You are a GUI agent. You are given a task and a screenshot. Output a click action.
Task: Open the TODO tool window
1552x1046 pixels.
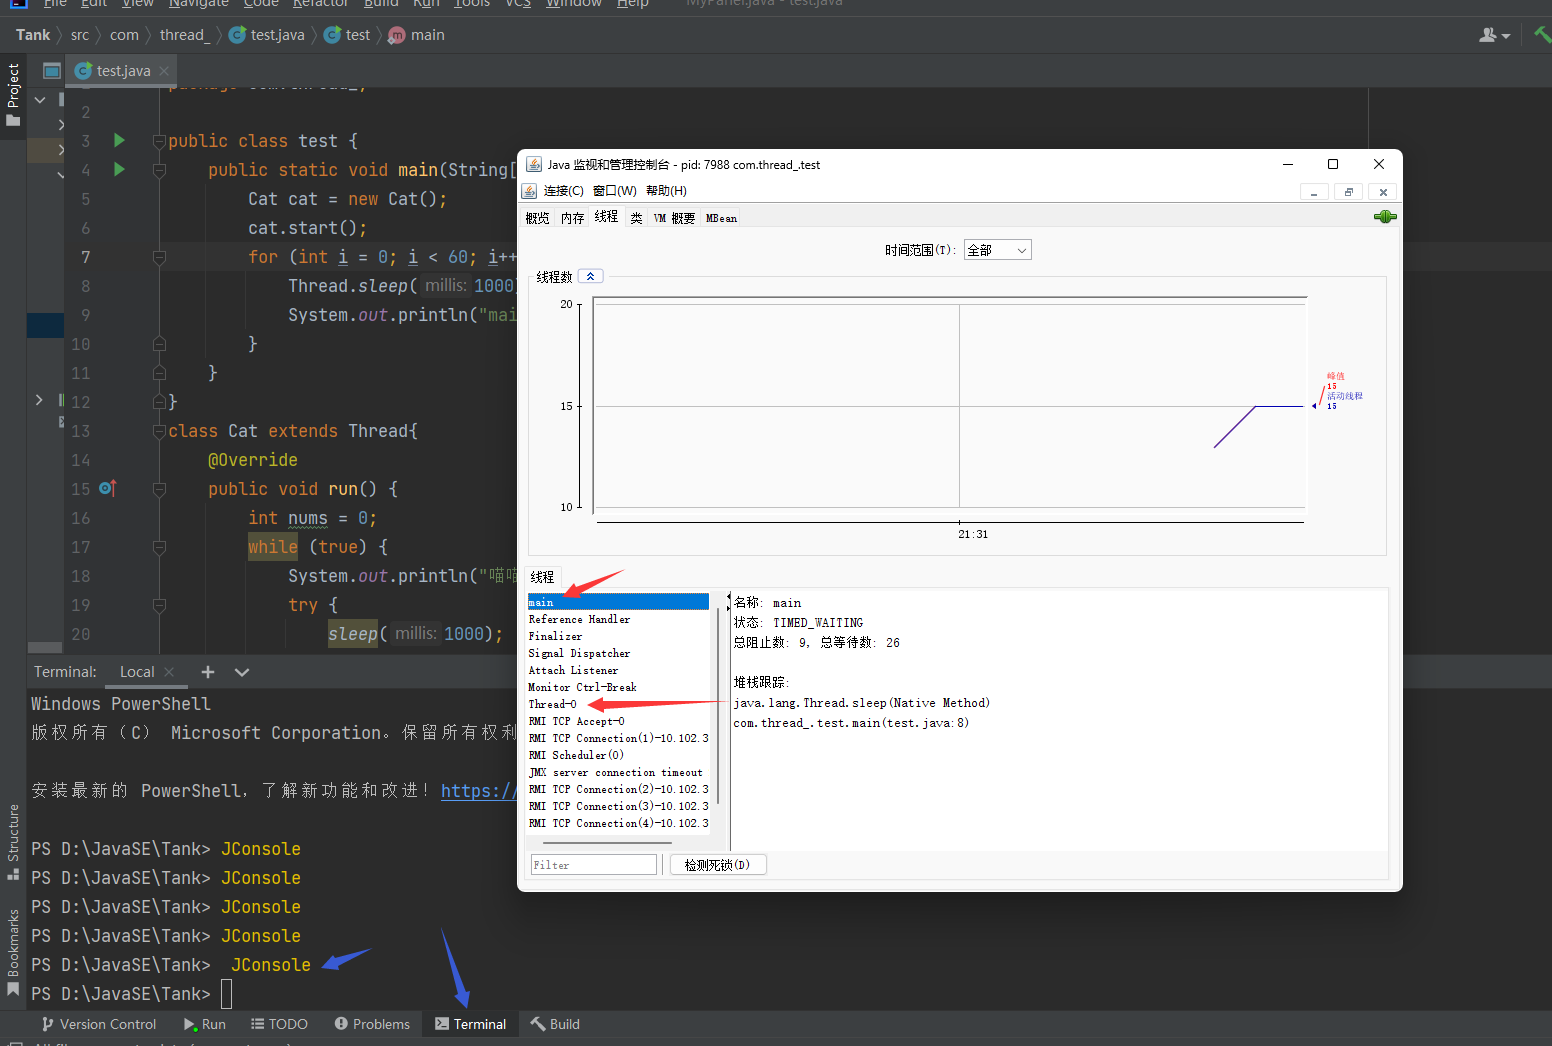click(x=279, y=1024)
